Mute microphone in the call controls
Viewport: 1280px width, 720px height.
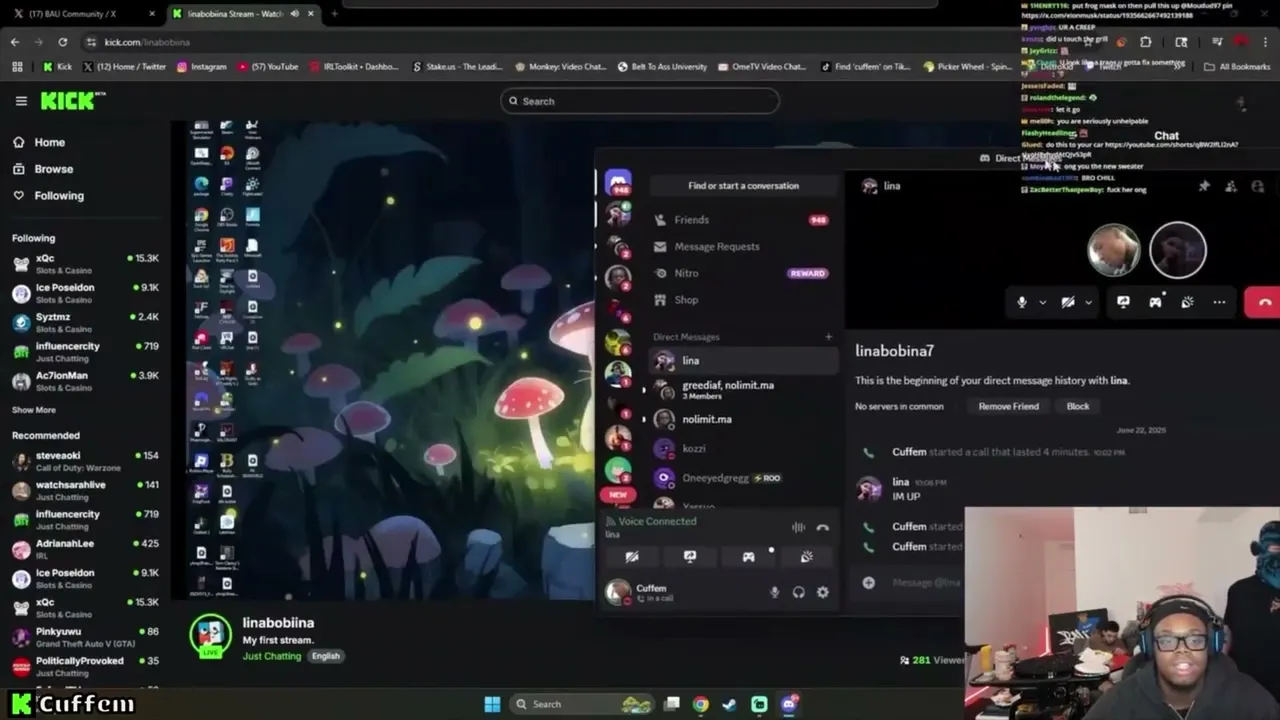click(1022, 302)
